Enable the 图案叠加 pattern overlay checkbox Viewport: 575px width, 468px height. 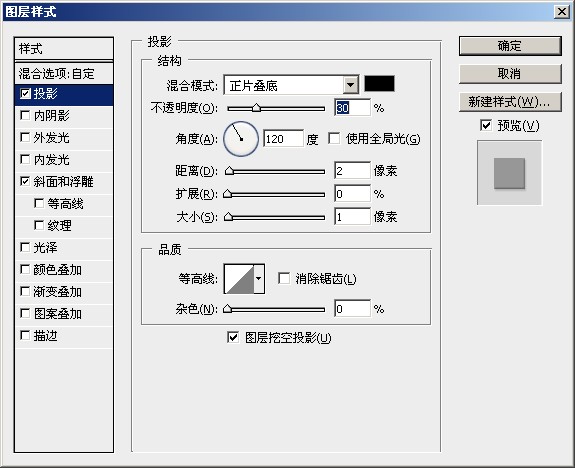(25, 313)
